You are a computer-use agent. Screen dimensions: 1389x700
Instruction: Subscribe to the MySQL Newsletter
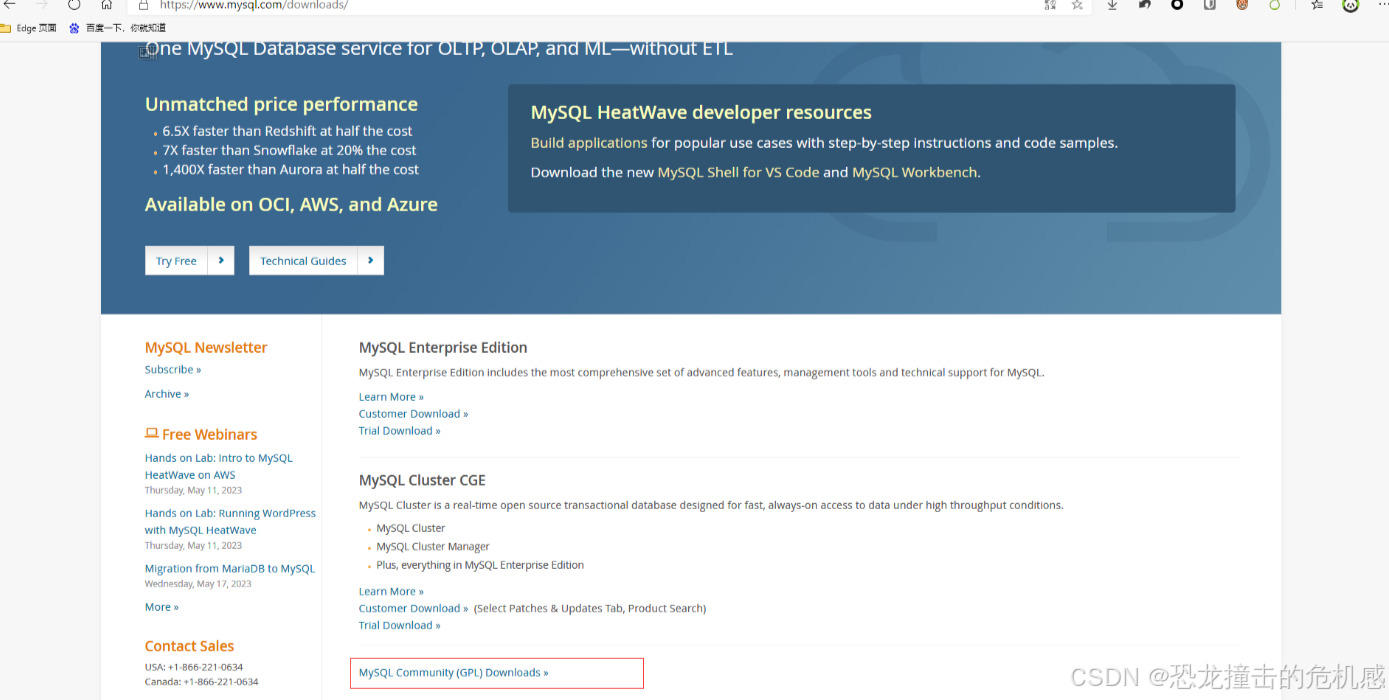point(173,370)
